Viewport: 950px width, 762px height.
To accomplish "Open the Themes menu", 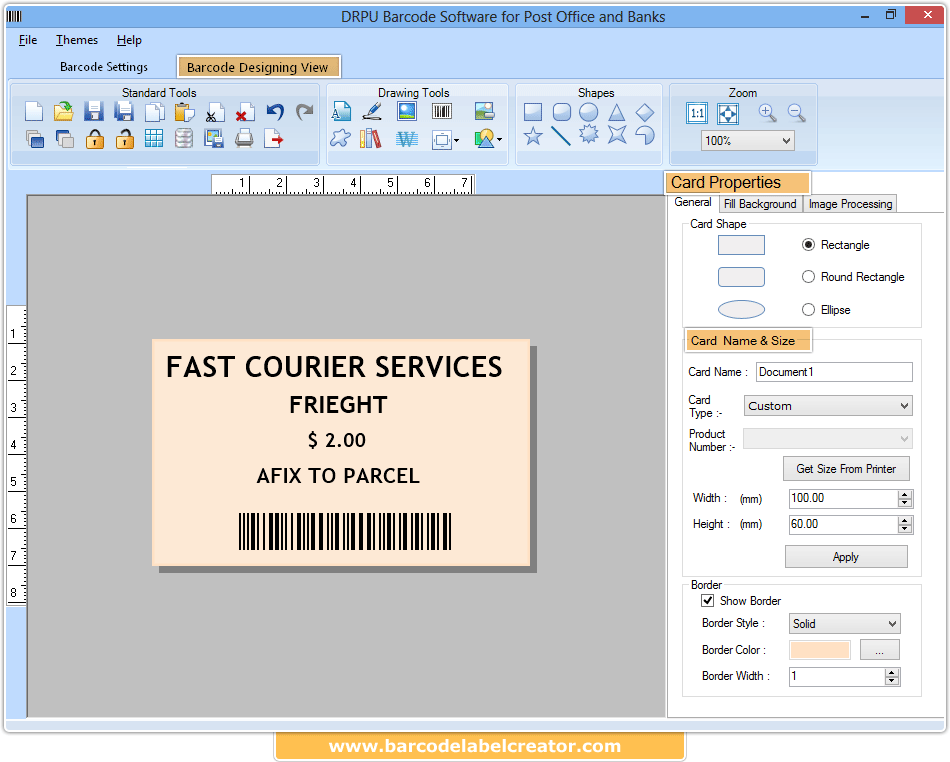I will point(77,40).
